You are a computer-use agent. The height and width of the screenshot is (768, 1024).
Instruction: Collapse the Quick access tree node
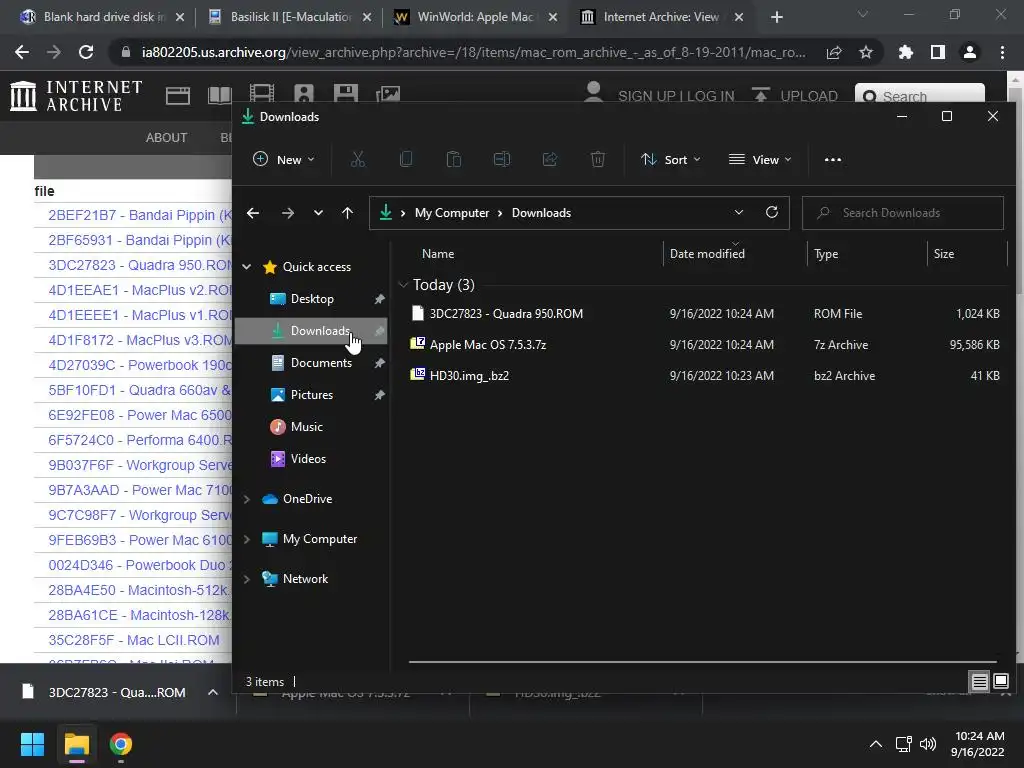click(x=247, y=266)
